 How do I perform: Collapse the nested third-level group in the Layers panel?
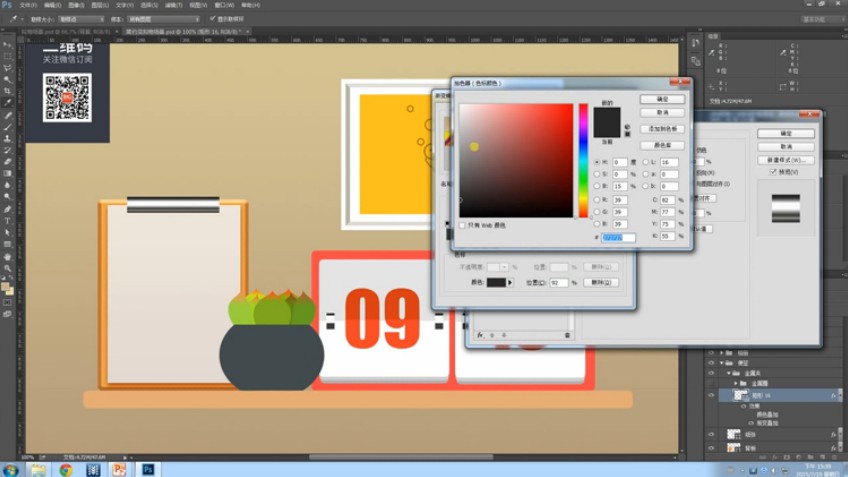[x=728, y=373]
